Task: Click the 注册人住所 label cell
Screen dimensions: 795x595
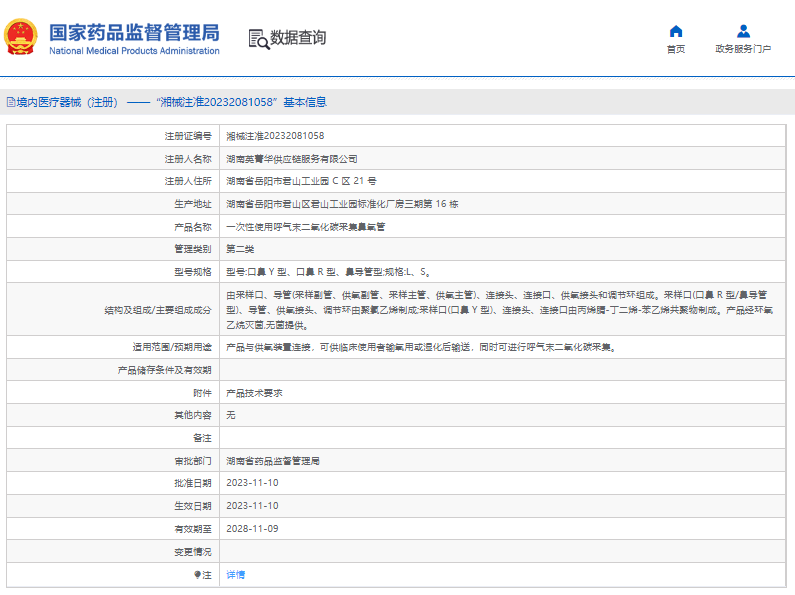Action: 113,181
